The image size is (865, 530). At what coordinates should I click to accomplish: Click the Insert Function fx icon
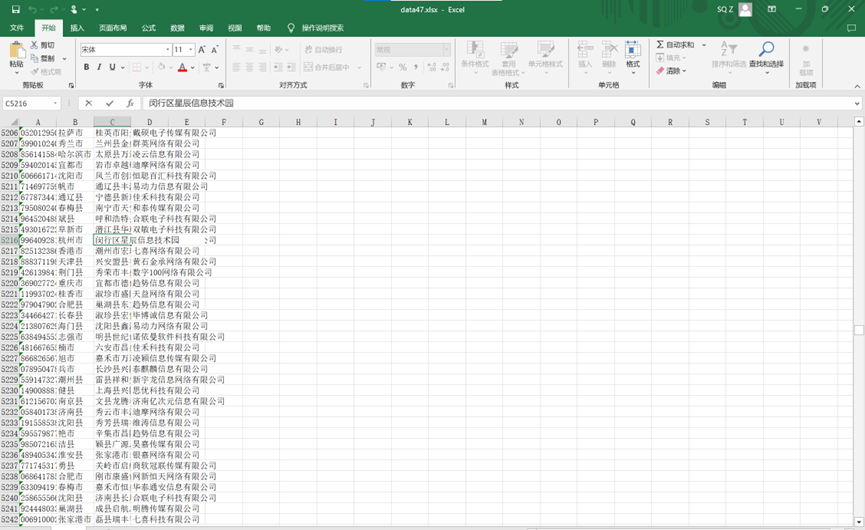[x=130, y=103]
